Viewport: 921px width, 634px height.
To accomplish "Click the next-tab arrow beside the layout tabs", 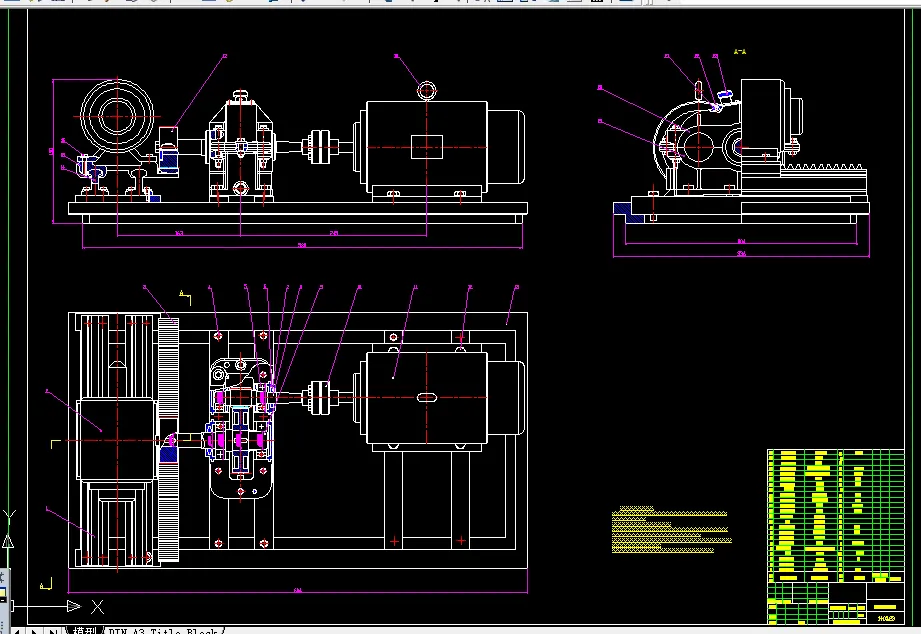I will [x=34, y=631].
